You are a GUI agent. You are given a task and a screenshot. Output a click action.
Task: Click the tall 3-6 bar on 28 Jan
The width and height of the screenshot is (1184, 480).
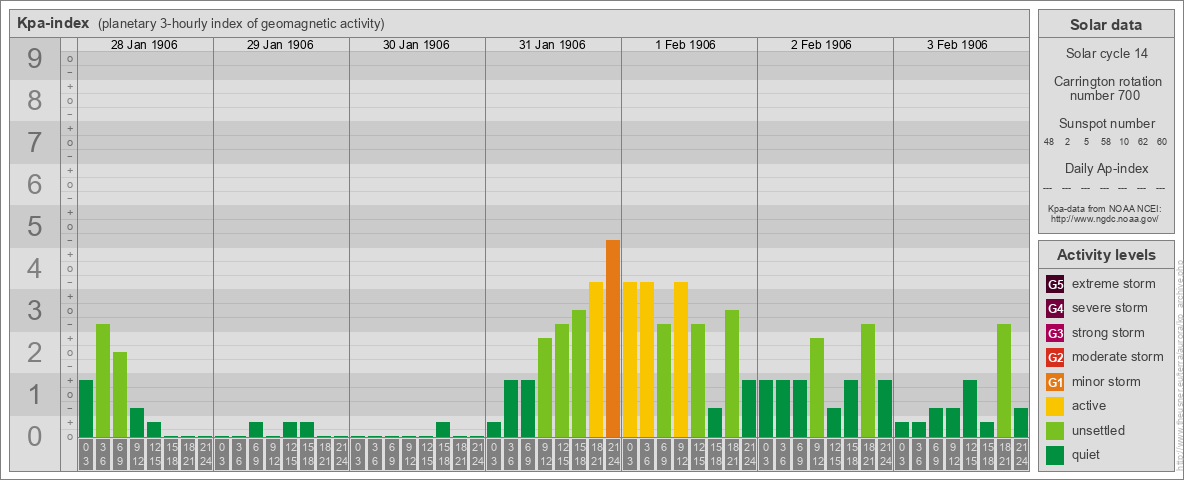click(103, 380)
